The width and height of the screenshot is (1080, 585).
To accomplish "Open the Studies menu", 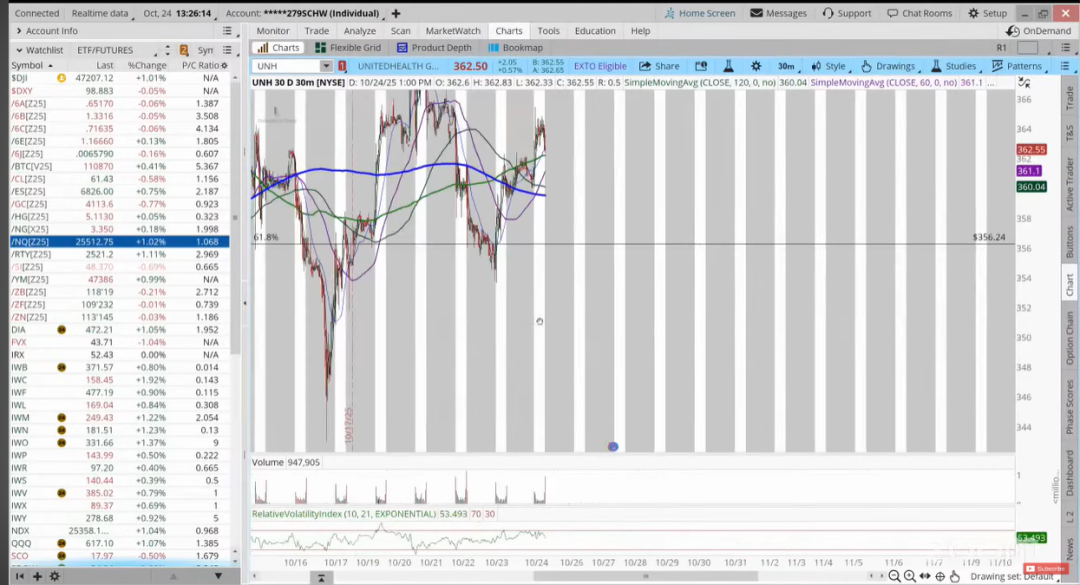I will 954,66.
